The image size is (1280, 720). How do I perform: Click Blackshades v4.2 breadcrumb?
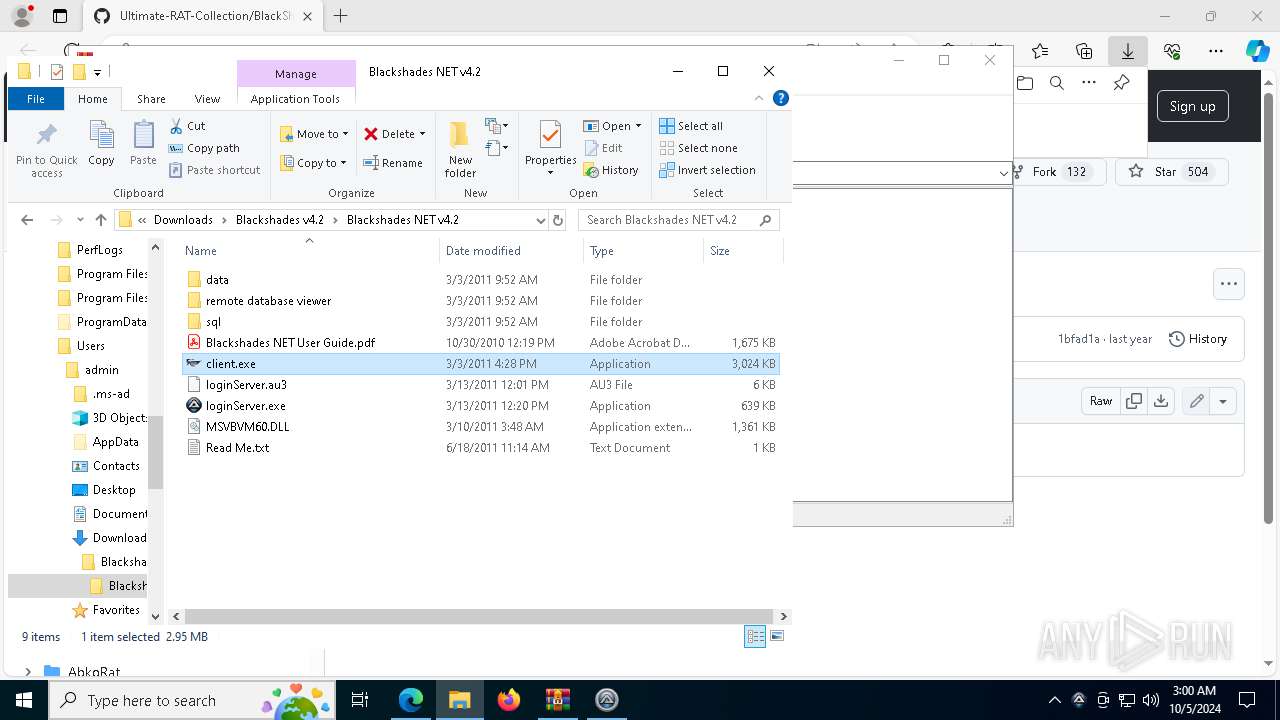[x=280, y=220]
